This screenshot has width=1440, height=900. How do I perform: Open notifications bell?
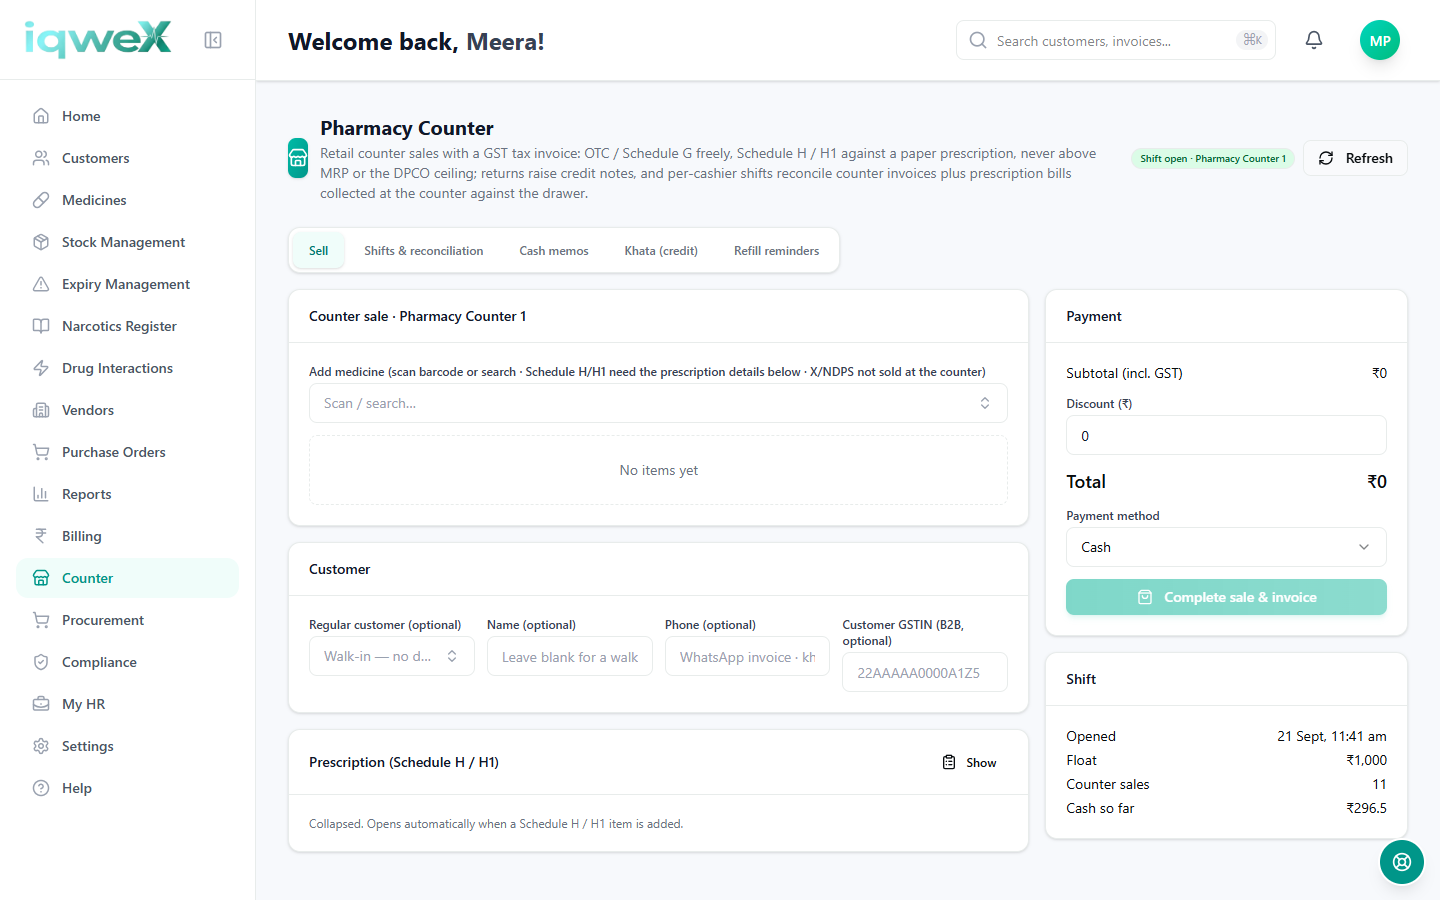coord(1314,40)
